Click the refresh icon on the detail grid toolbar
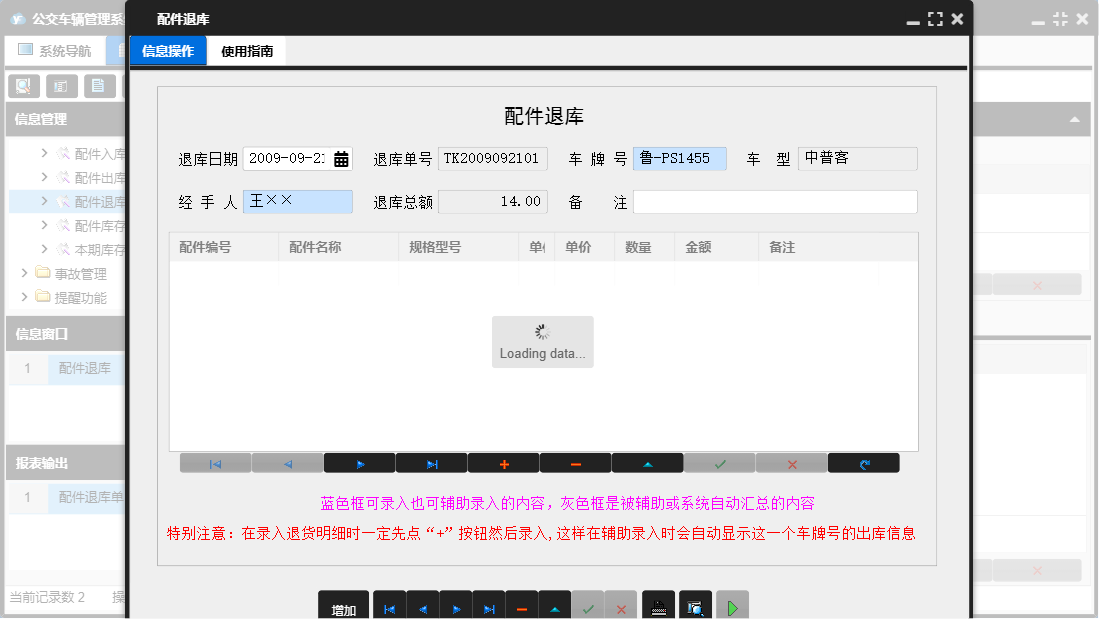This screenshot has height=635, width=1099. [x=863, y=462]
